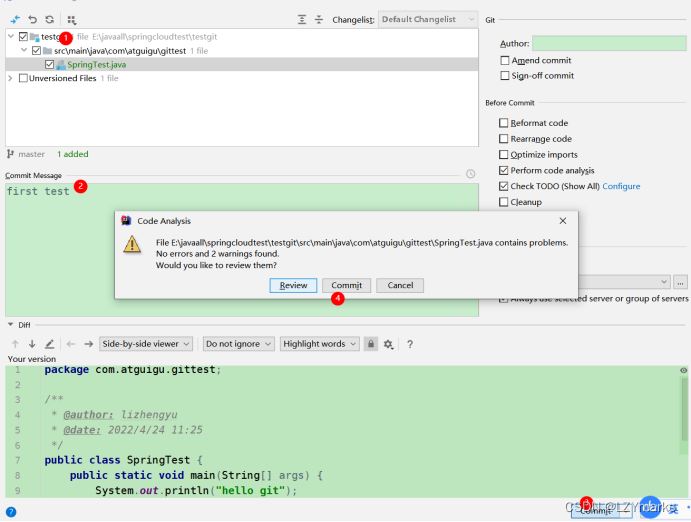691x522 pixels.
Task: Go to previous difference arrow
Action: 15,344
